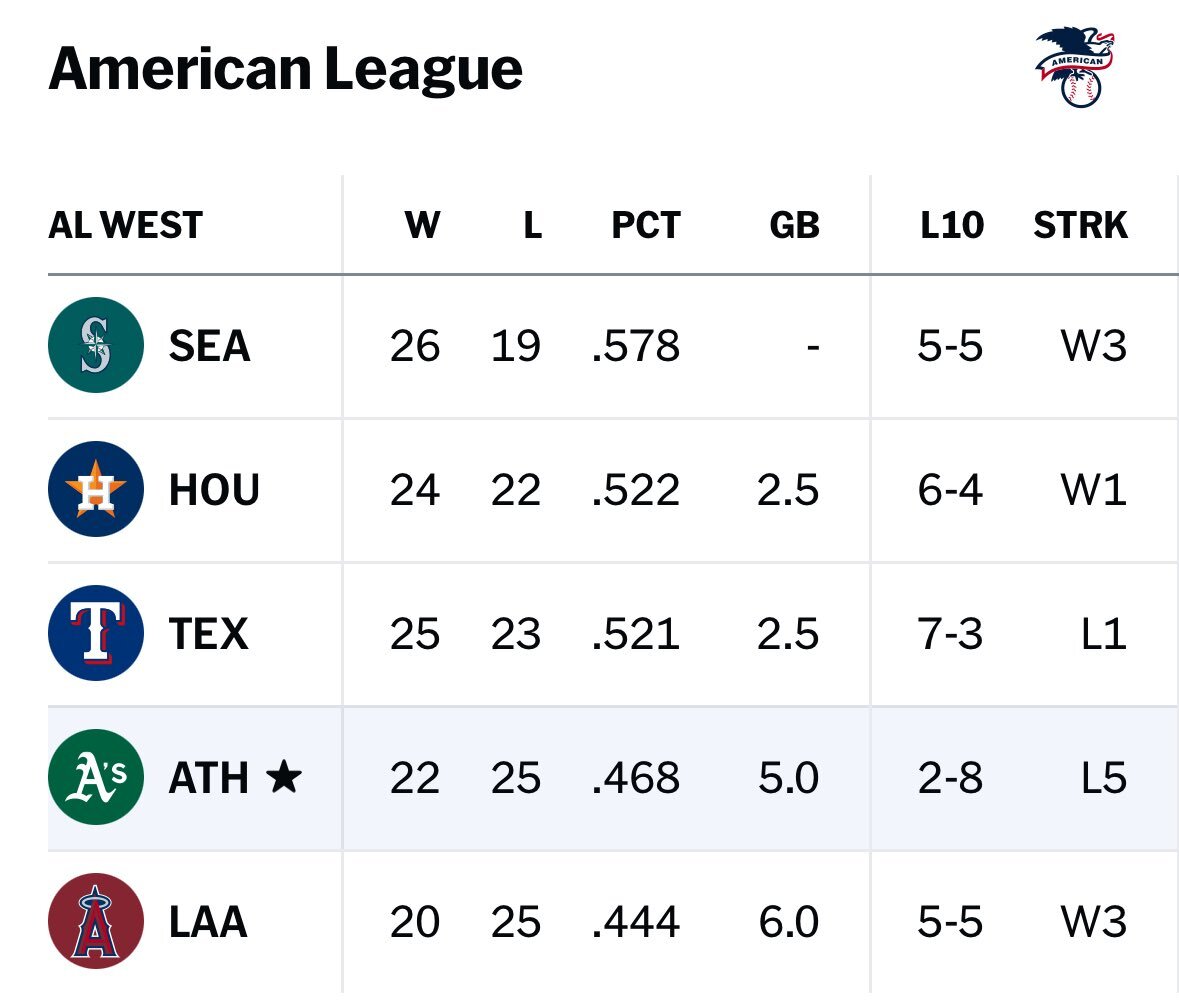Toggle the favorite star next to ATH

coord(285,778)
